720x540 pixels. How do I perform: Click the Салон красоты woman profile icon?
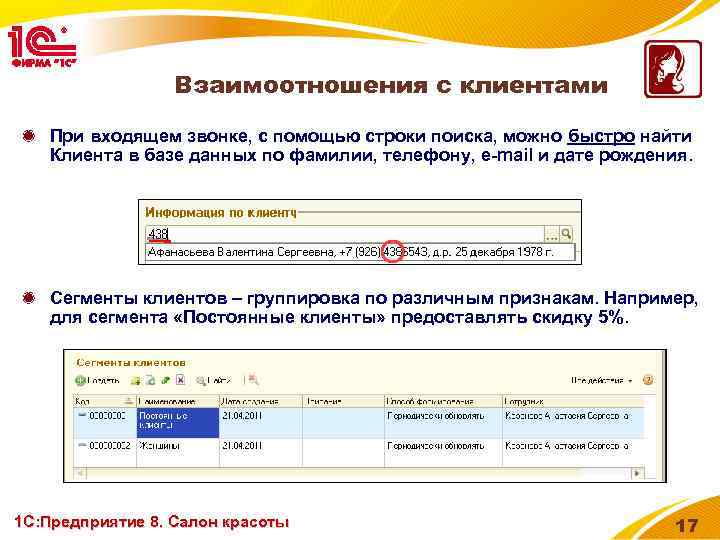673,69
